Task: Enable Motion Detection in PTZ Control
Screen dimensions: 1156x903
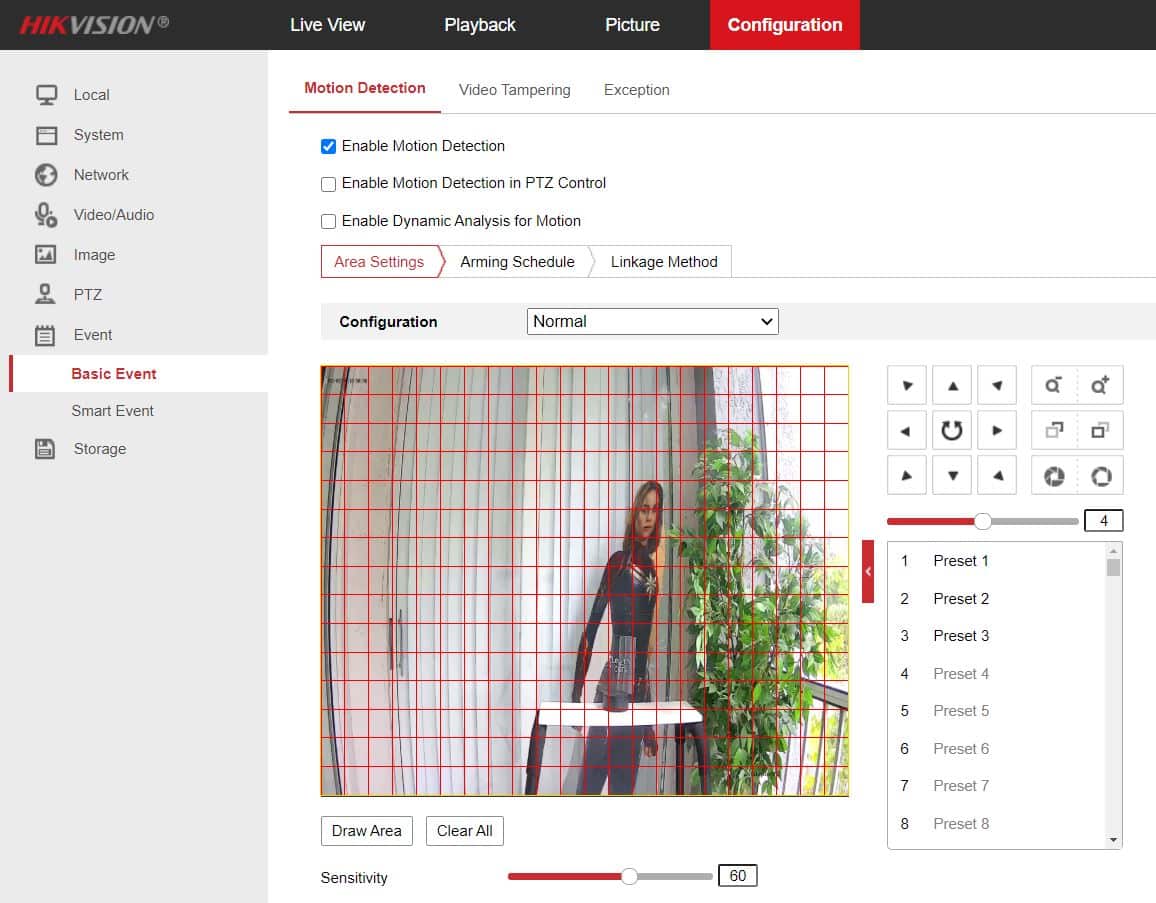Action: pos(328,184)
